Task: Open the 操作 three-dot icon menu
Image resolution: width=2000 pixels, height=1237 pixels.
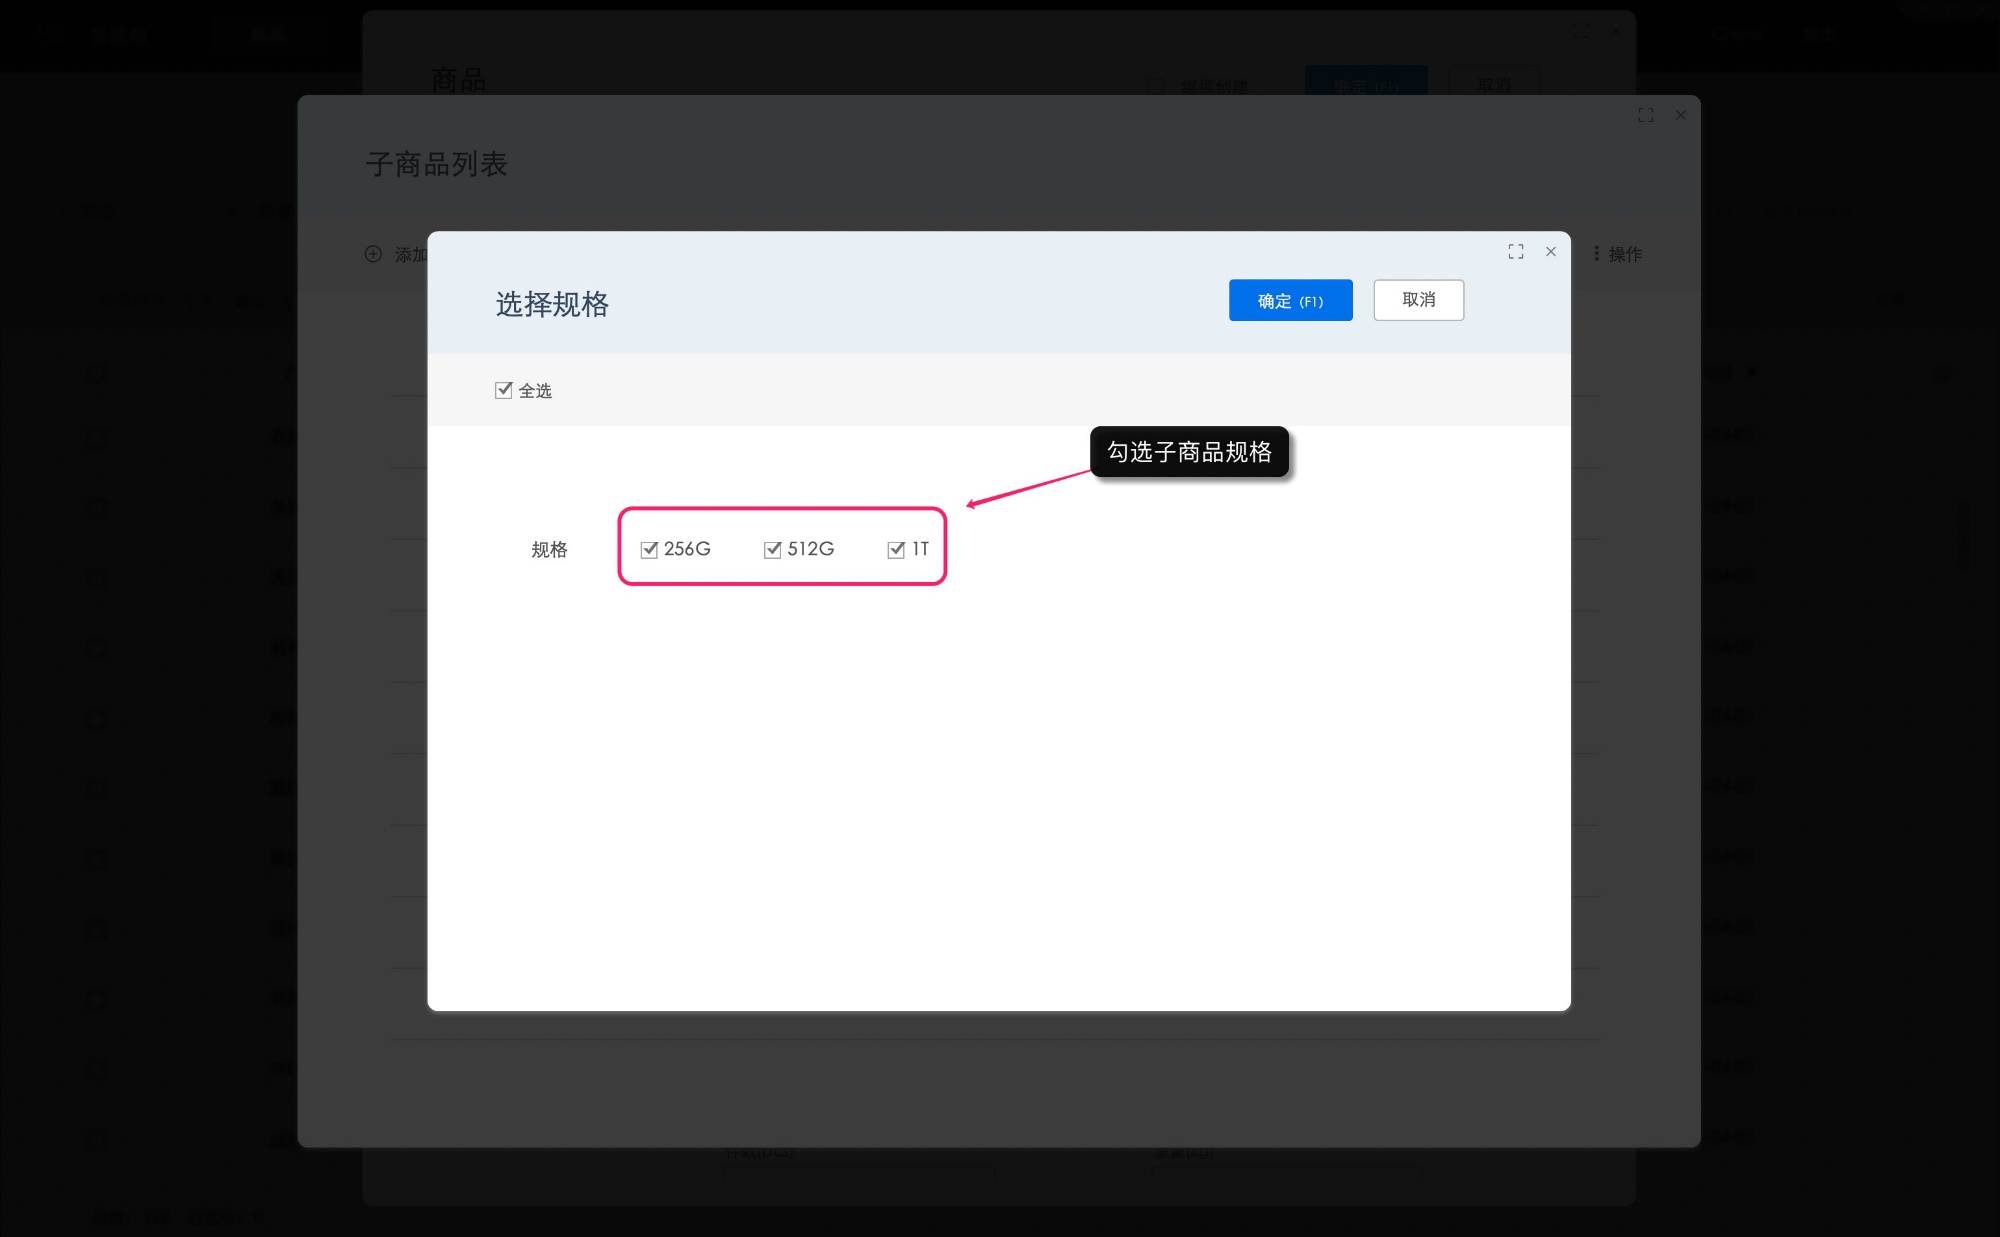Action: 1597,254
